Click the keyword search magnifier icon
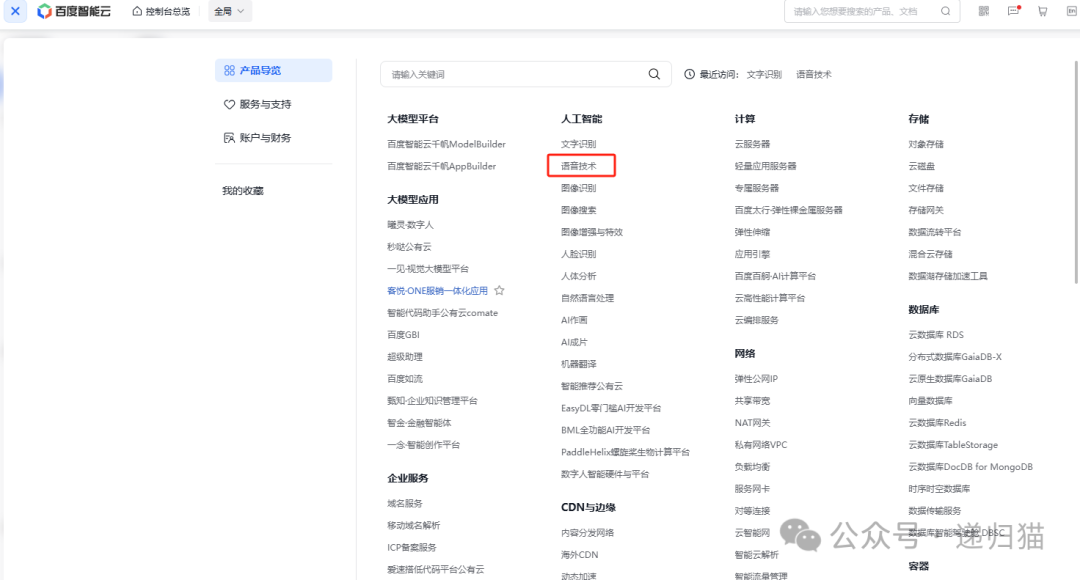 pos(654,74)
